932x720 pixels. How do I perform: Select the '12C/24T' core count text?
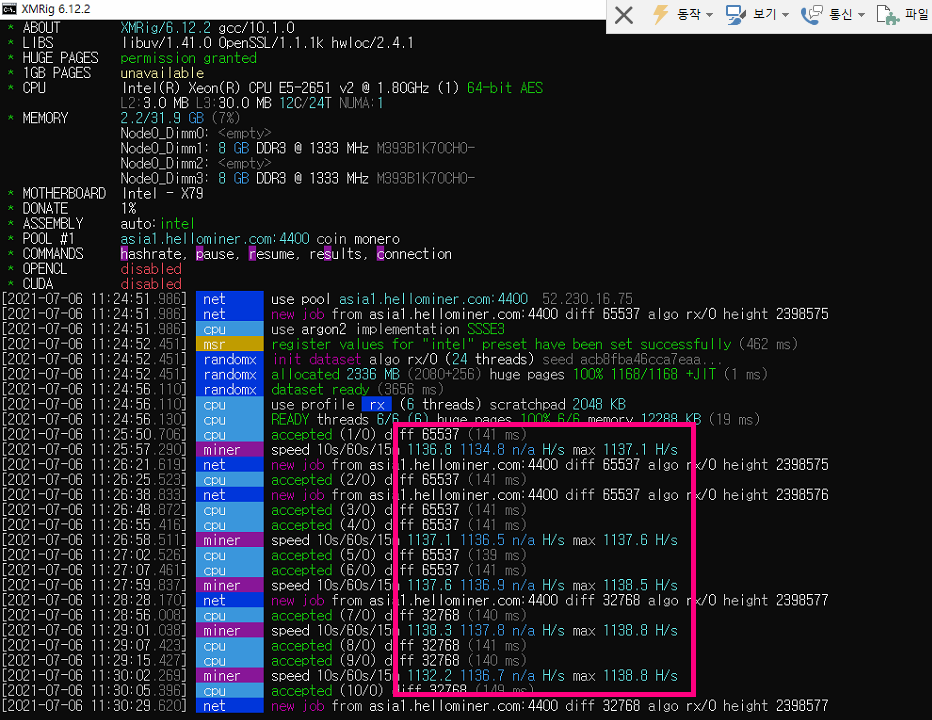click(306, 103)
